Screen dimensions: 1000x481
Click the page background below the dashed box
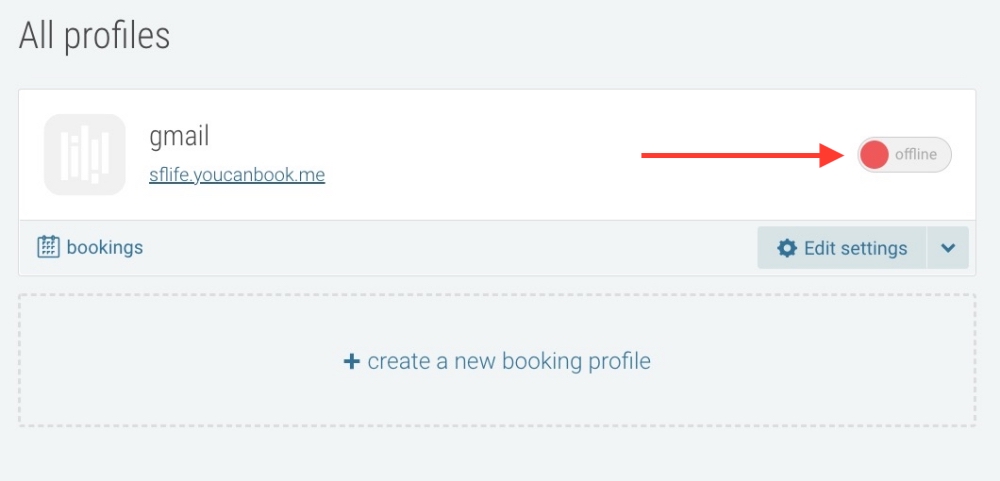pos(500,455)
